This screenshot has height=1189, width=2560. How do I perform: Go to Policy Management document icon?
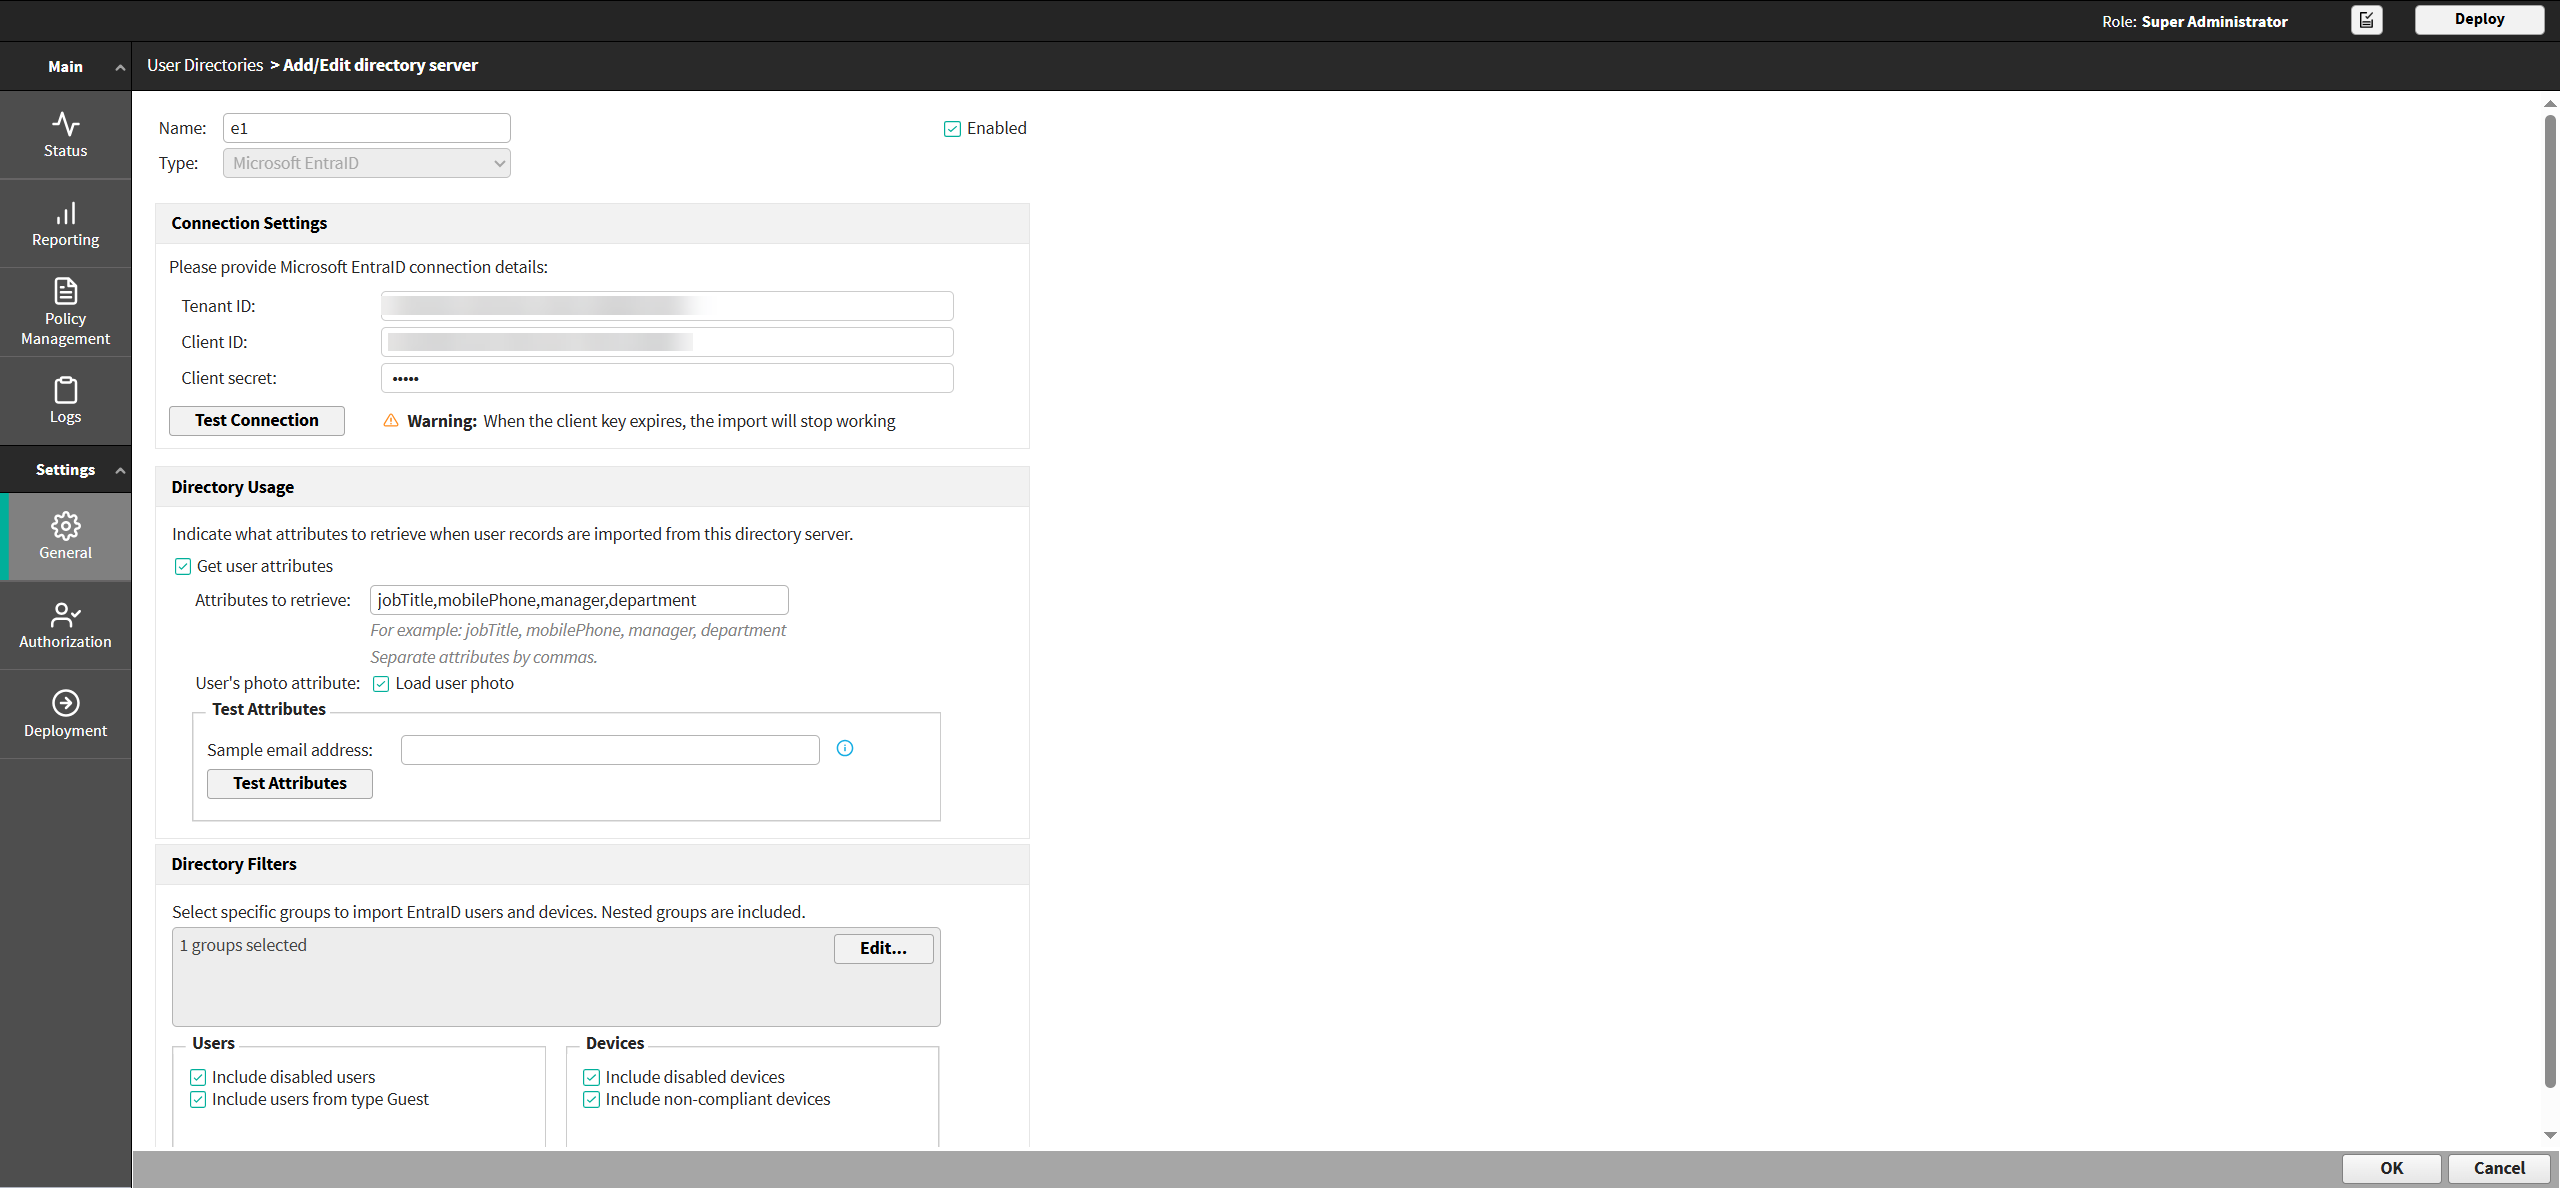(x=66, y=291)
